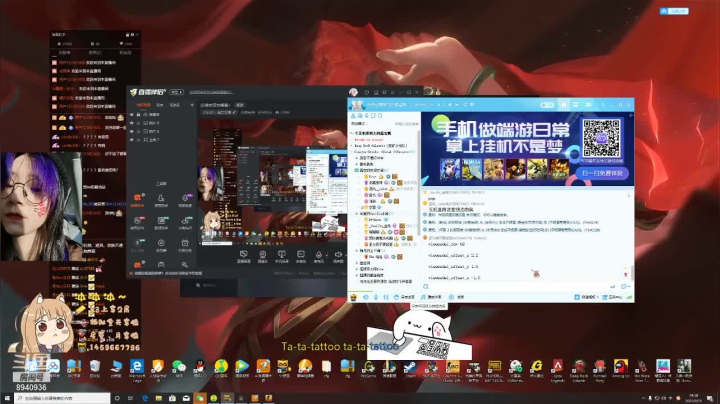This screenshot has height=404, width=720.
Task: Expand the Counter-Strike: Global Offensive channel node
Action: [353, 152]
